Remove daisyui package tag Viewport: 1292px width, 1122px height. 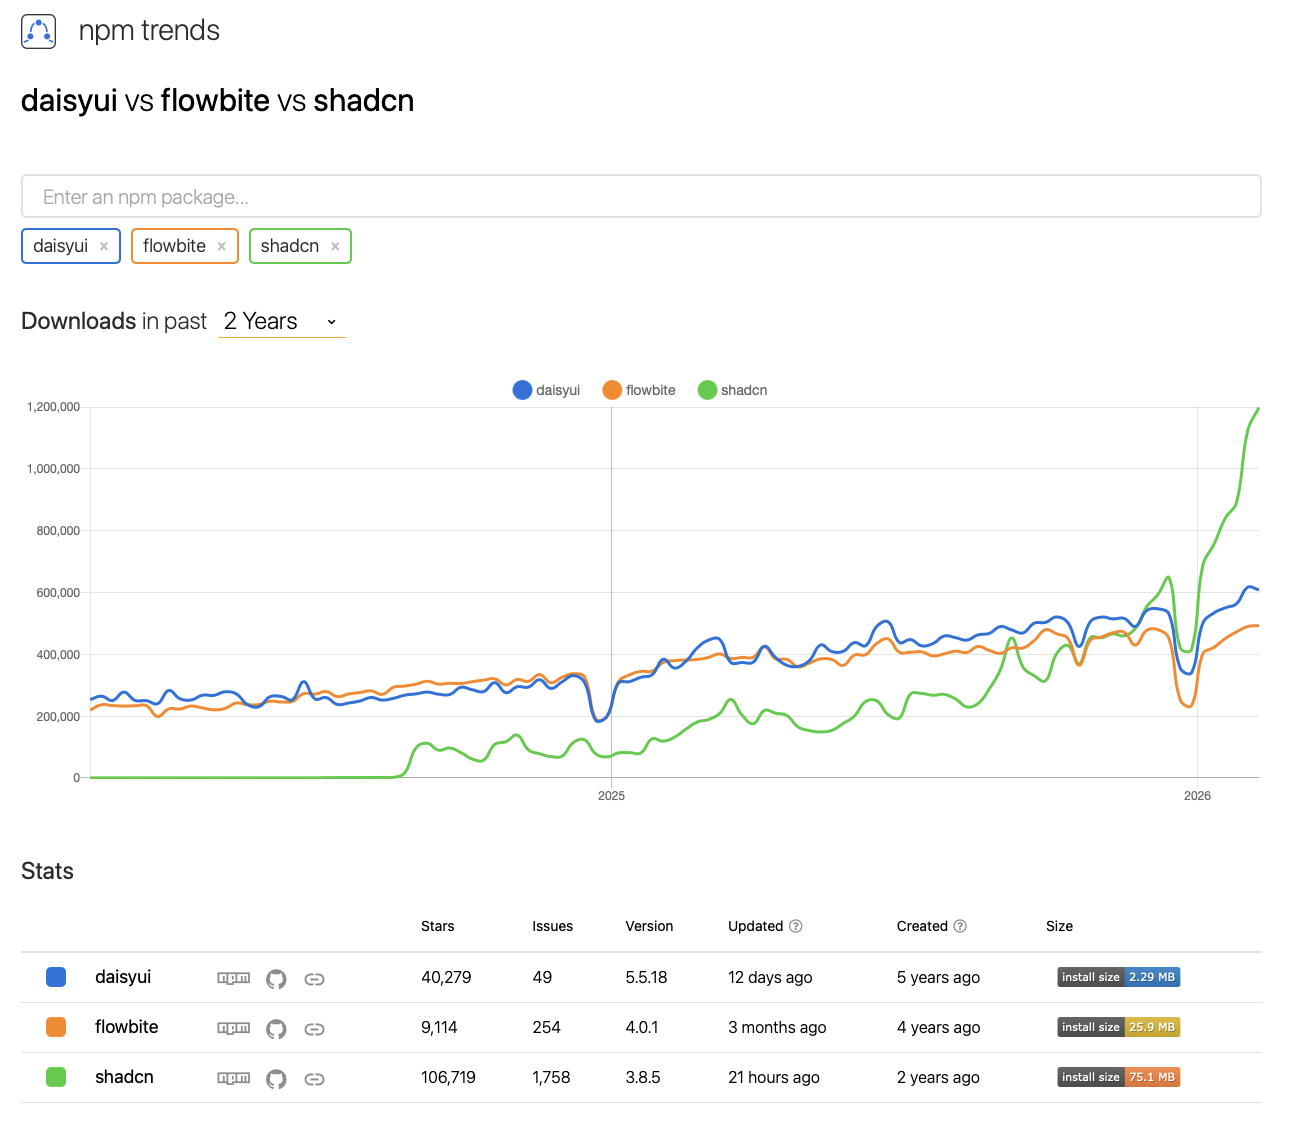(104, 247)
